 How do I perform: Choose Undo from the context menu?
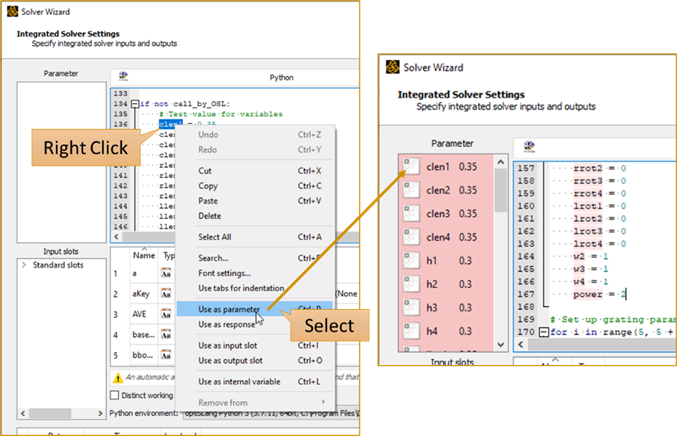click(256, 135)
